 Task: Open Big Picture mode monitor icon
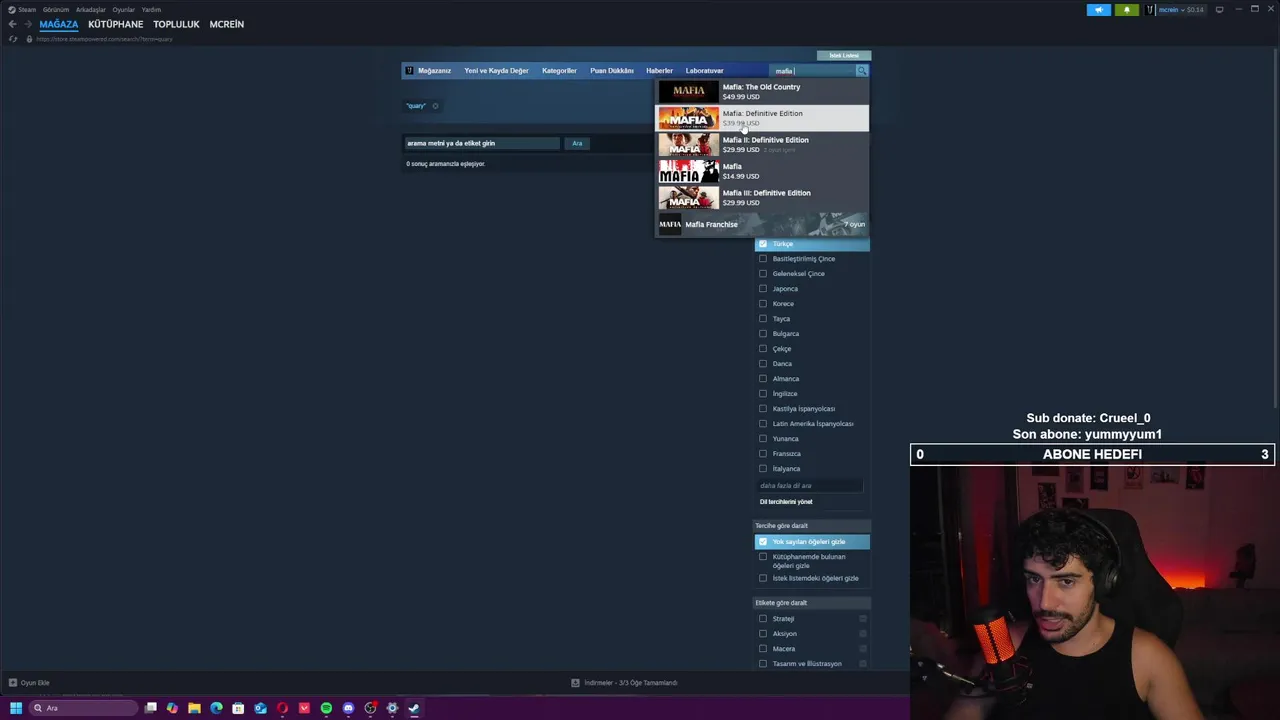click(1219, 10)
